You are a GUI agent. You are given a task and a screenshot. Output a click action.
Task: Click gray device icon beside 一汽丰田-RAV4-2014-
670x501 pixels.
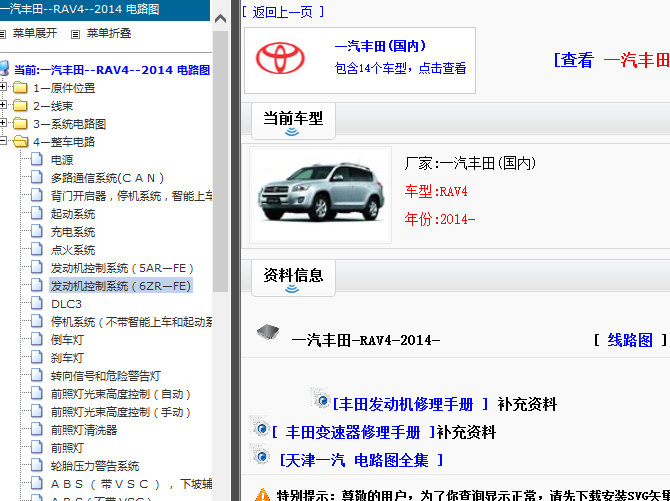pyautogui.click(x=268, y=332)
